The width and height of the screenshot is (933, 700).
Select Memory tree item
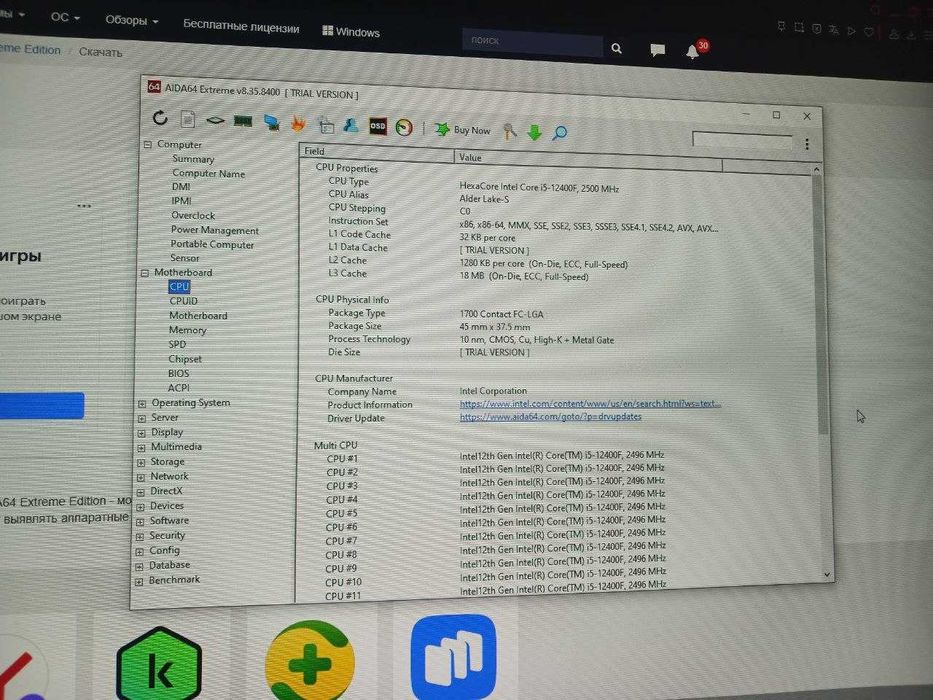[187, 330]
